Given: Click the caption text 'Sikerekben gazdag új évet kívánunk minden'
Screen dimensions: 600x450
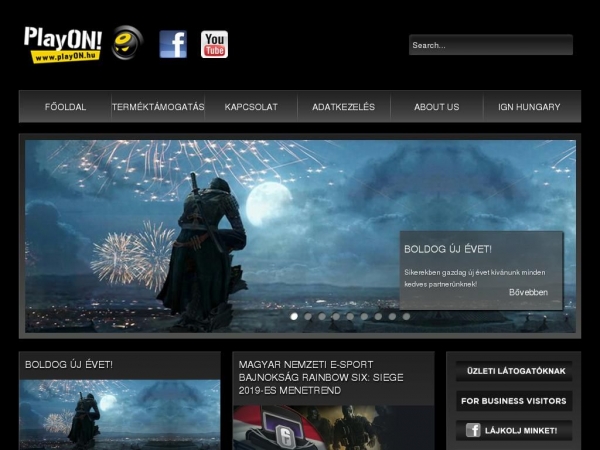Looking at the screenshot, I should click(475, 272).
